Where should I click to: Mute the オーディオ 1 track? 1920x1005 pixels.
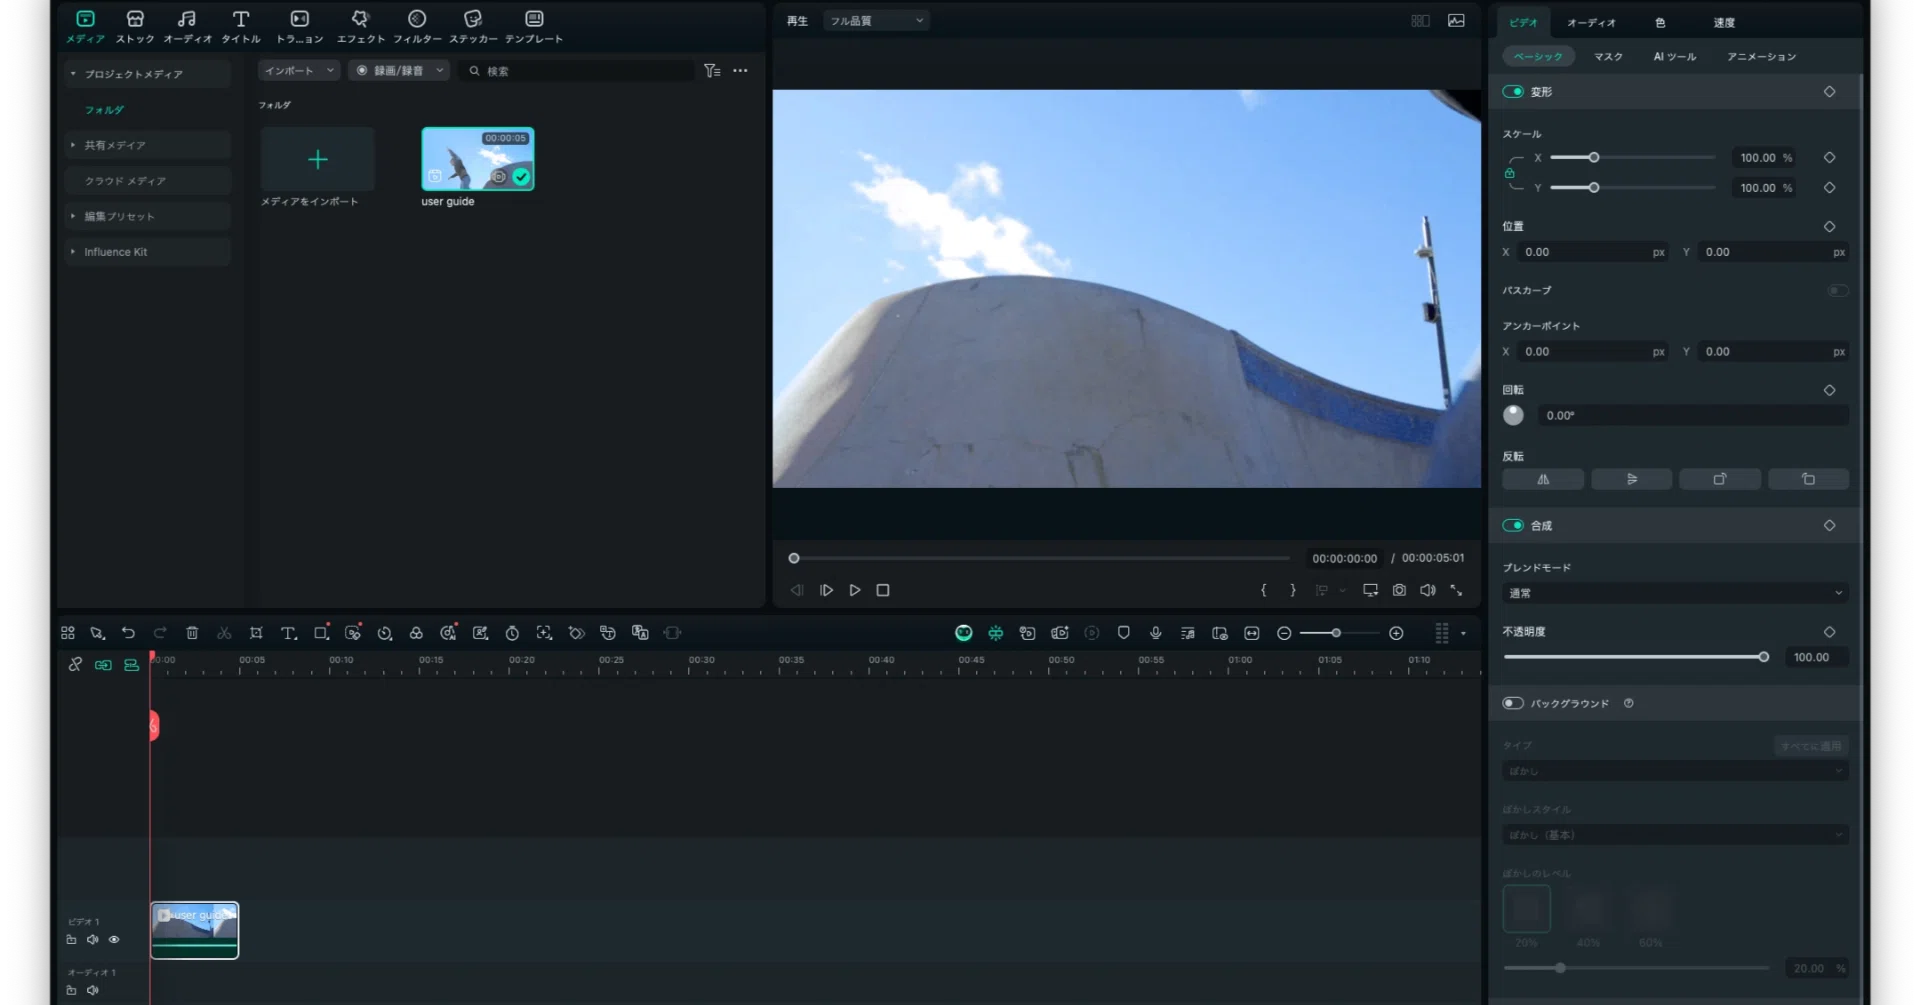pos(93,990)
